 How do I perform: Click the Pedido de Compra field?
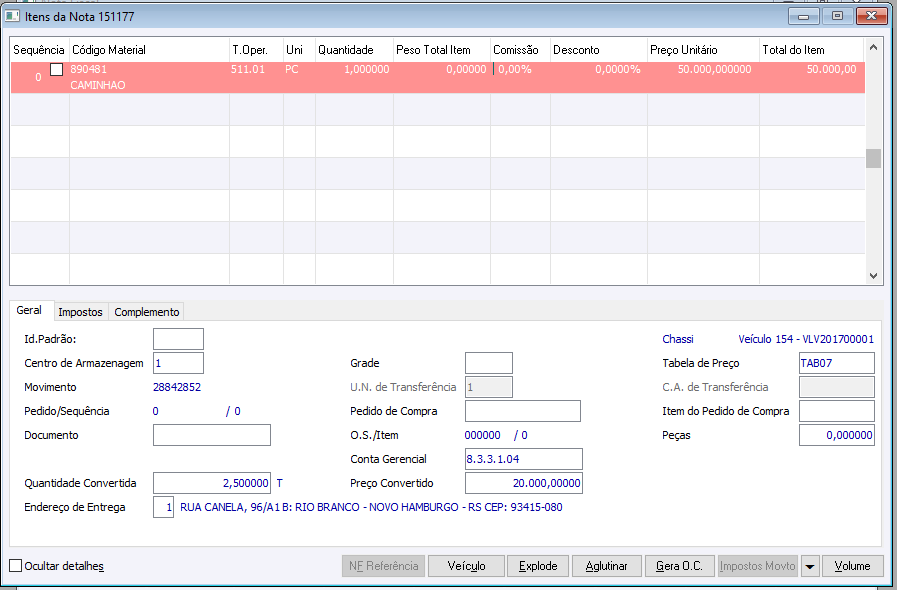523,411
